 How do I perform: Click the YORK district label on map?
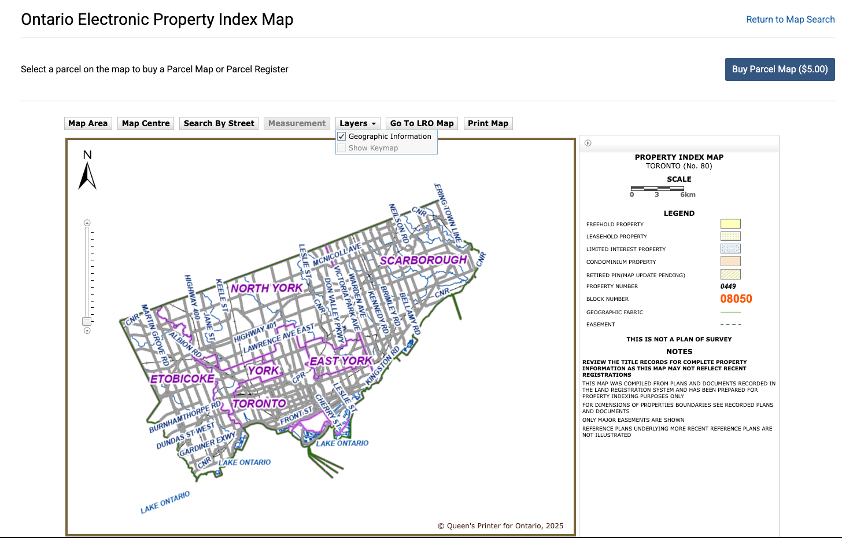tap(264, 371)
